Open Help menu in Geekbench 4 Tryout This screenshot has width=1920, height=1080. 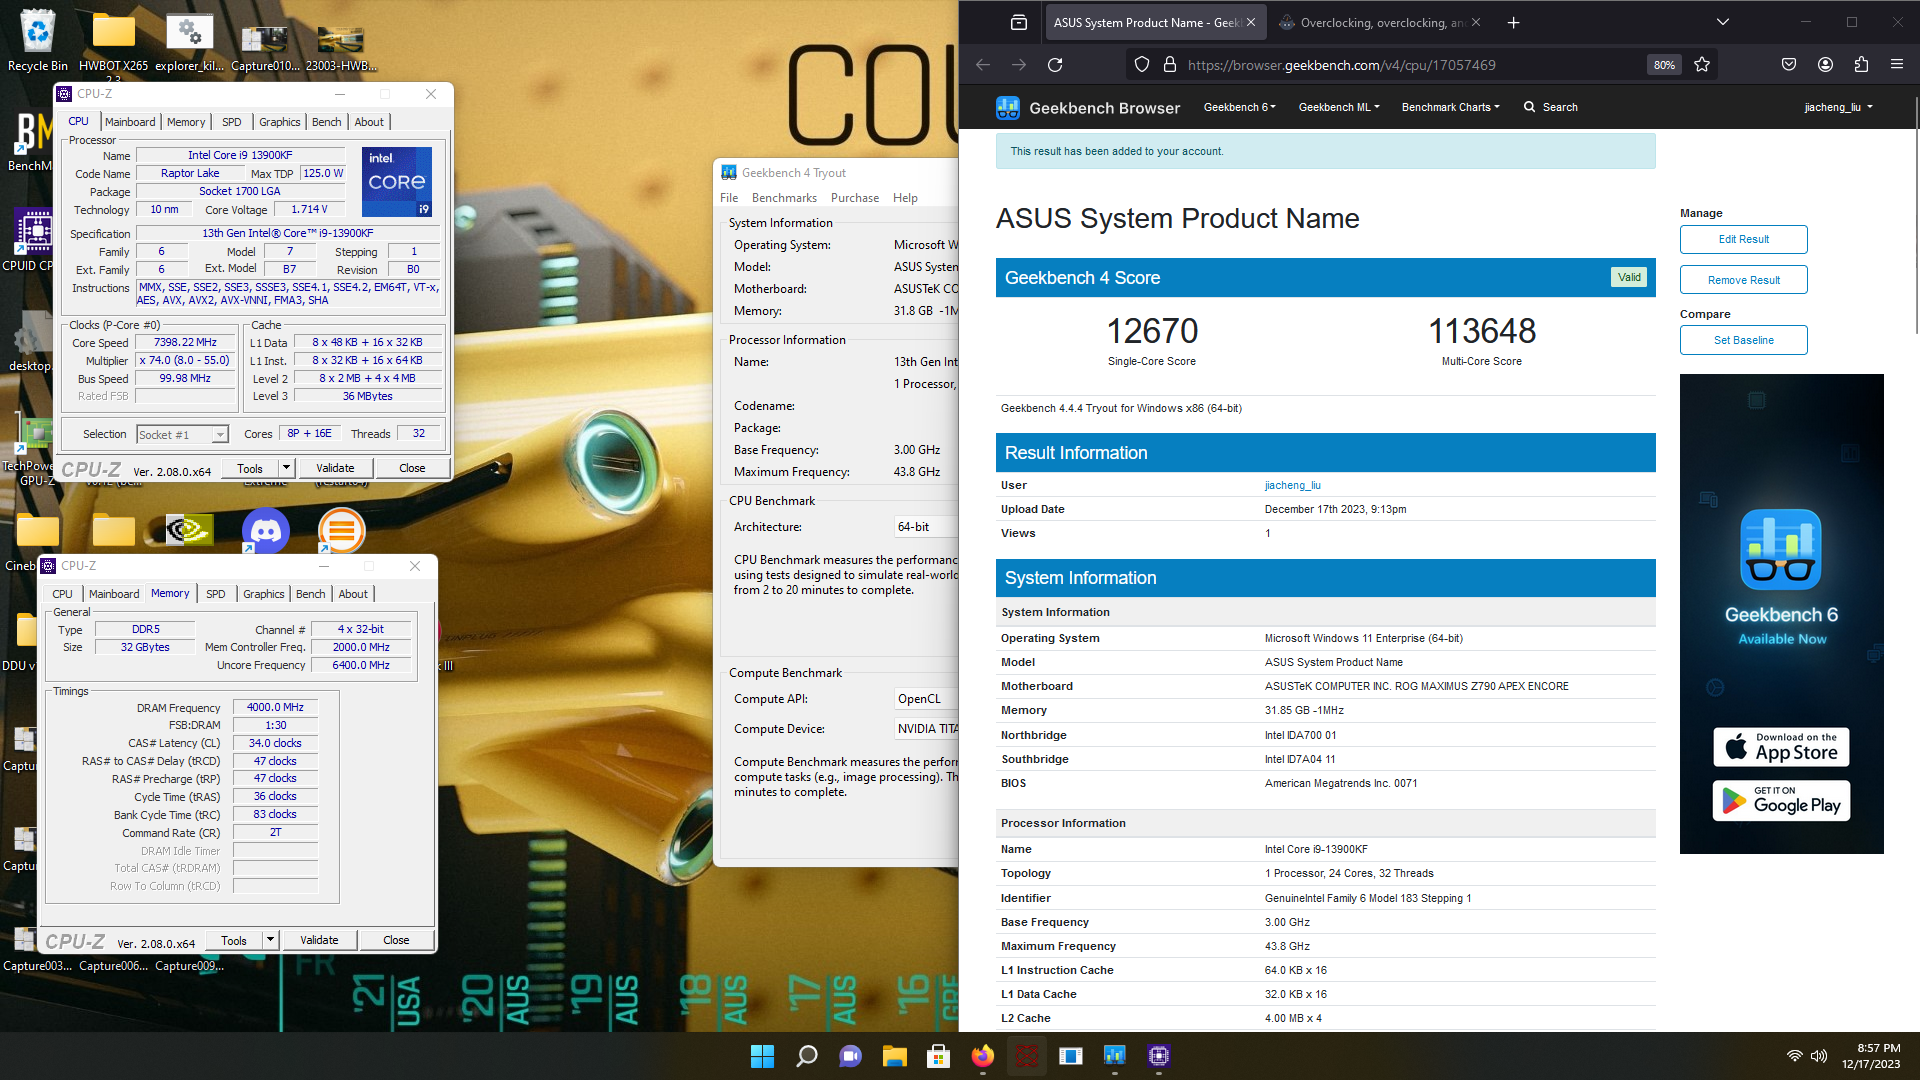click(x=905, y=198)
